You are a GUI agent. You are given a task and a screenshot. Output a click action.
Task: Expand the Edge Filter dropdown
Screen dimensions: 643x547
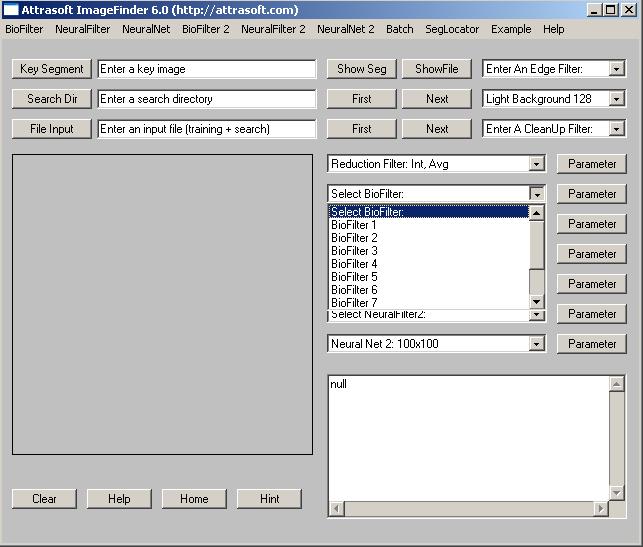[616, 69]
